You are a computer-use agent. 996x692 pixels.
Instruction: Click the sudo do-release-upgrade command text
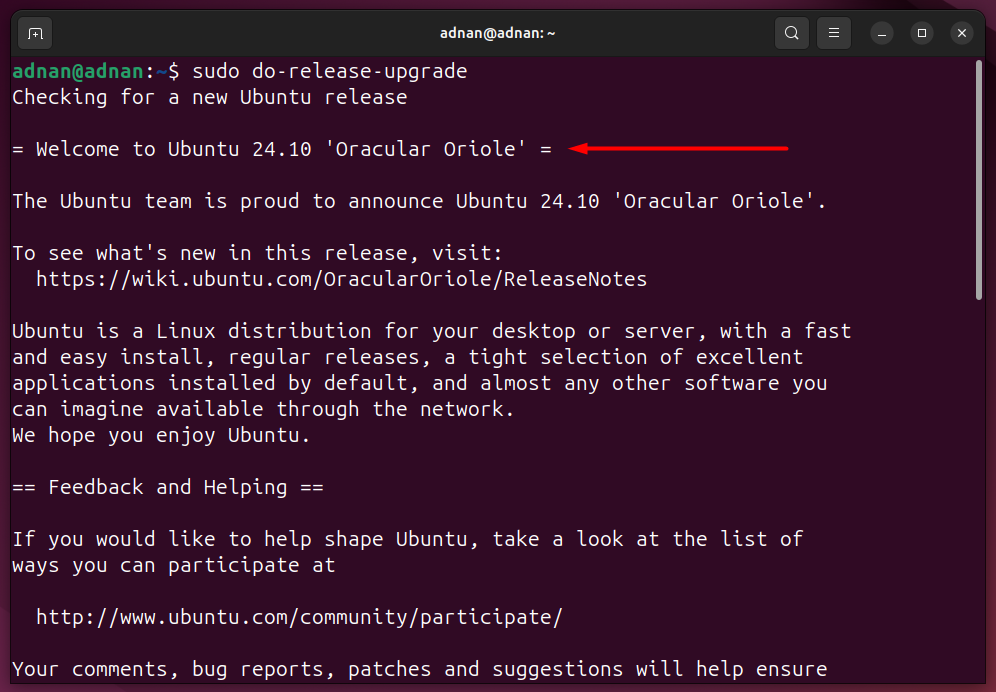click(x=330, y=71)
